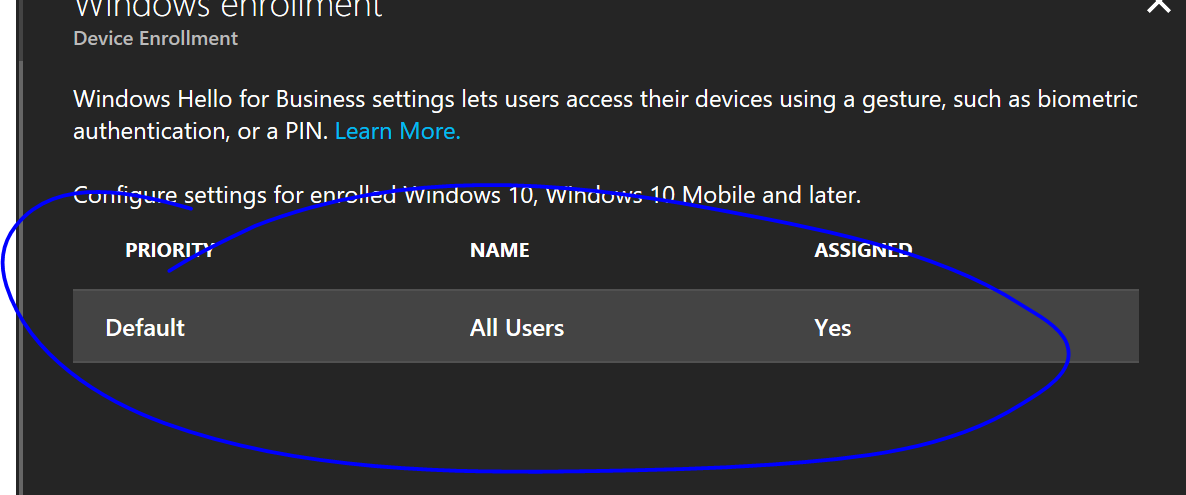1186x495 pixels.
Task: Click the Yes assigned value
Action: coord(832,327)
